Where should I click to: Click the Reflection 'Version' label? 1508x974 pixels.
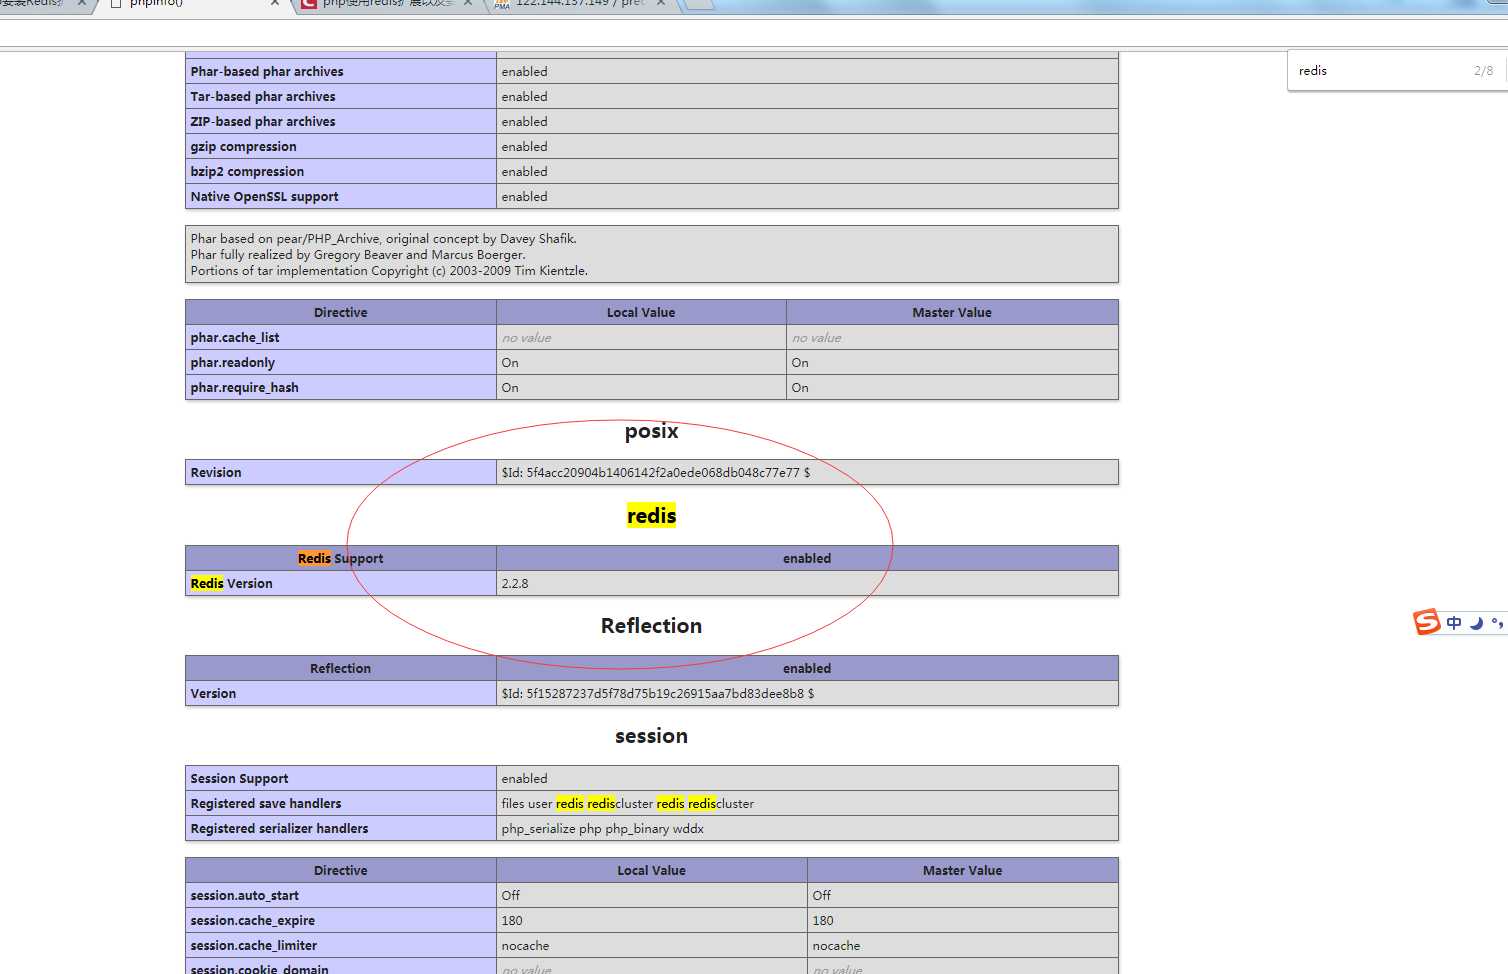[x=213, y=693]
